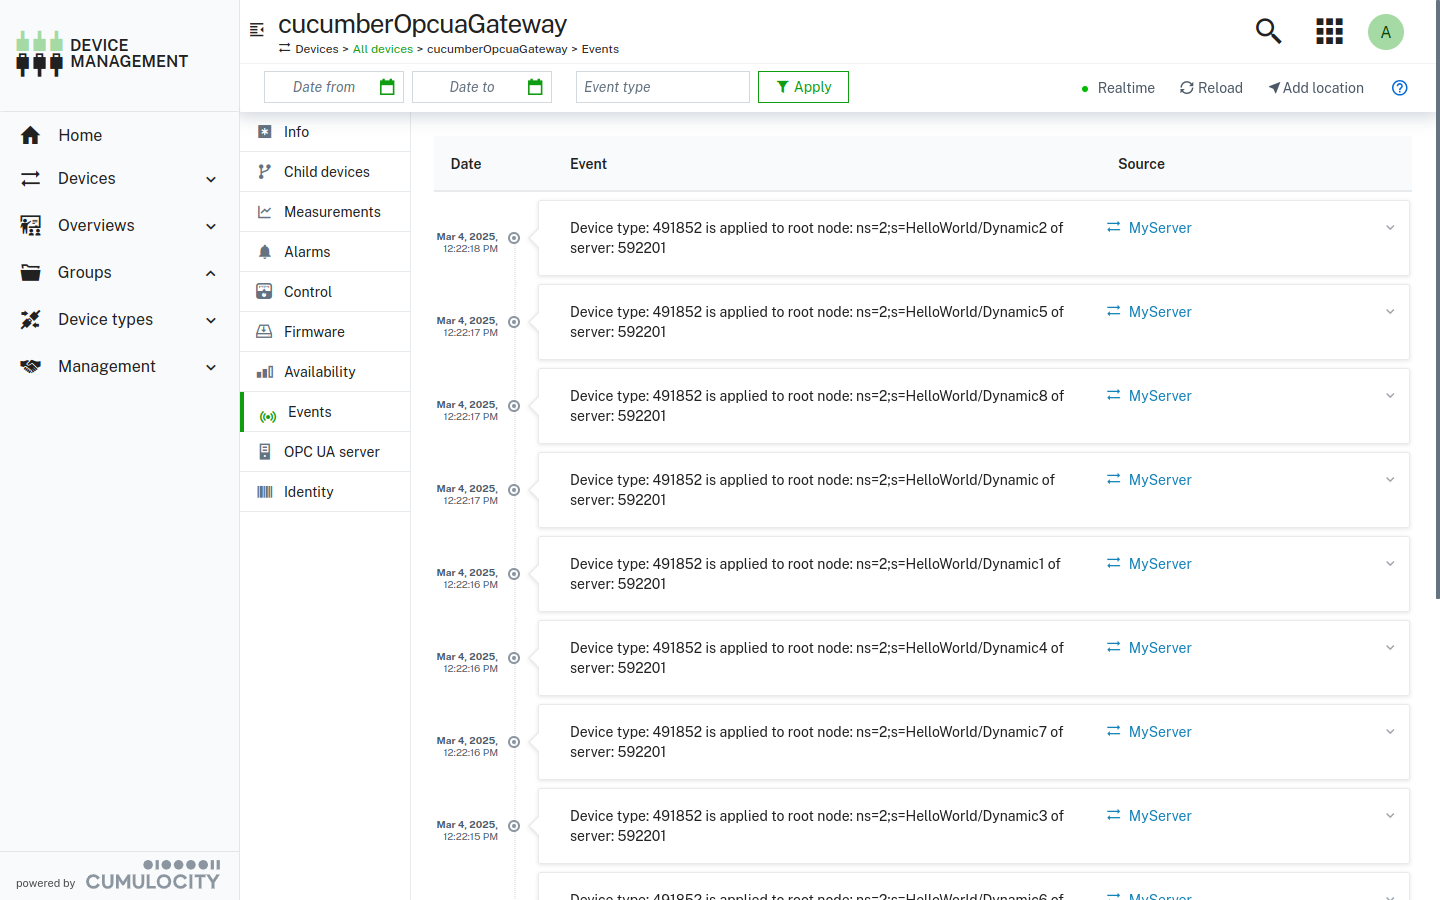Click the Event type input field
This screenshot has width=1440, height=900.
(662, 87)
